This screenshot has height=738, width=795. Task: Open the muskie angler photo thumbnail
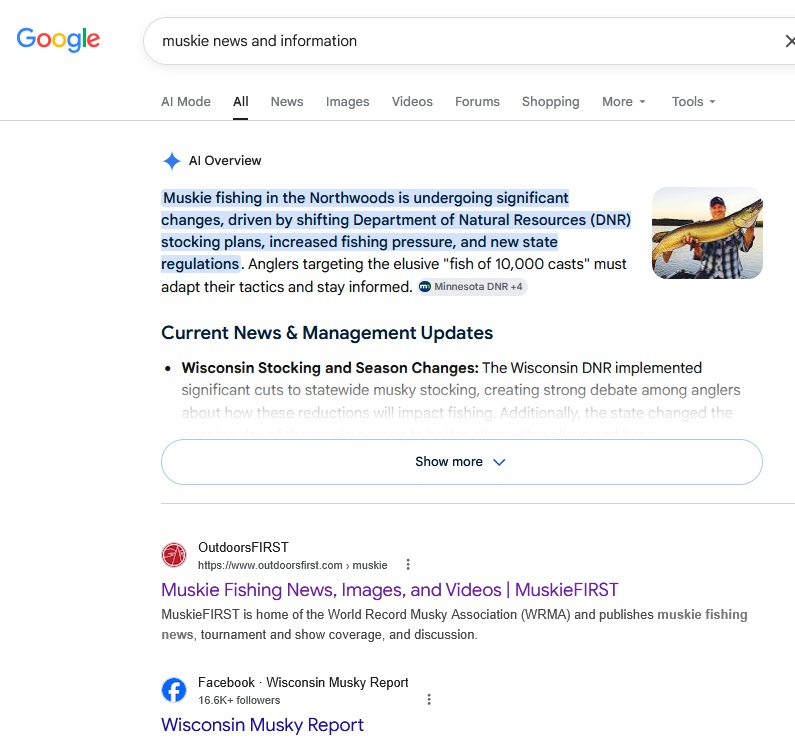pos(707,233)
